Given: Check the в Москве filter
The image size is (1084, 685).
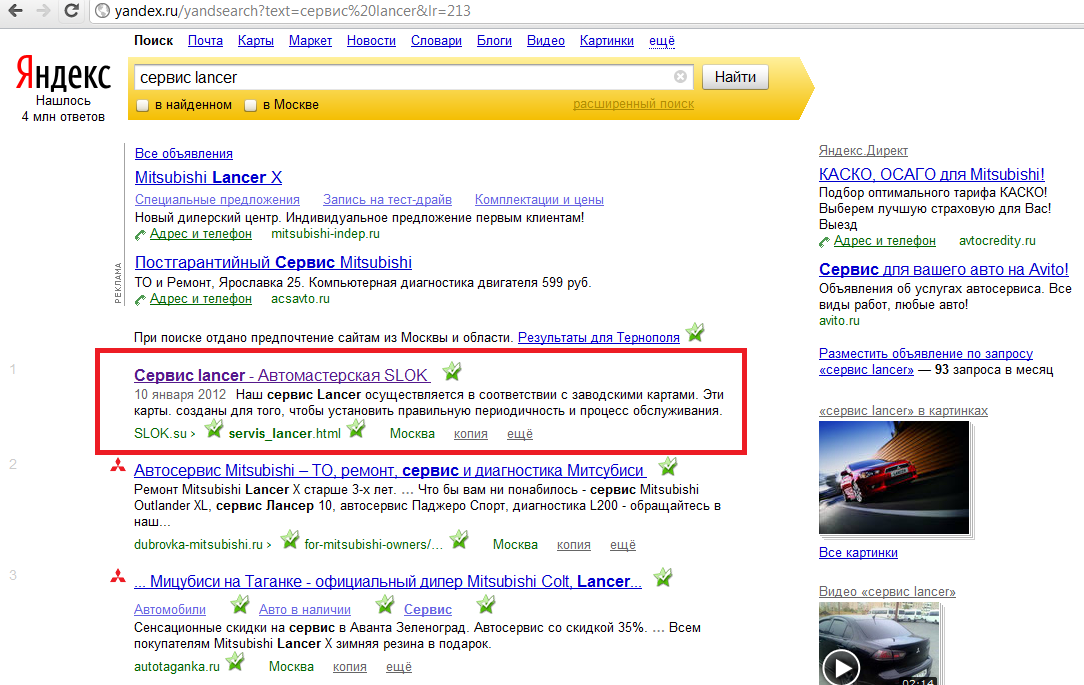Looking at the screenshot, I should click(x=250, y=104).
